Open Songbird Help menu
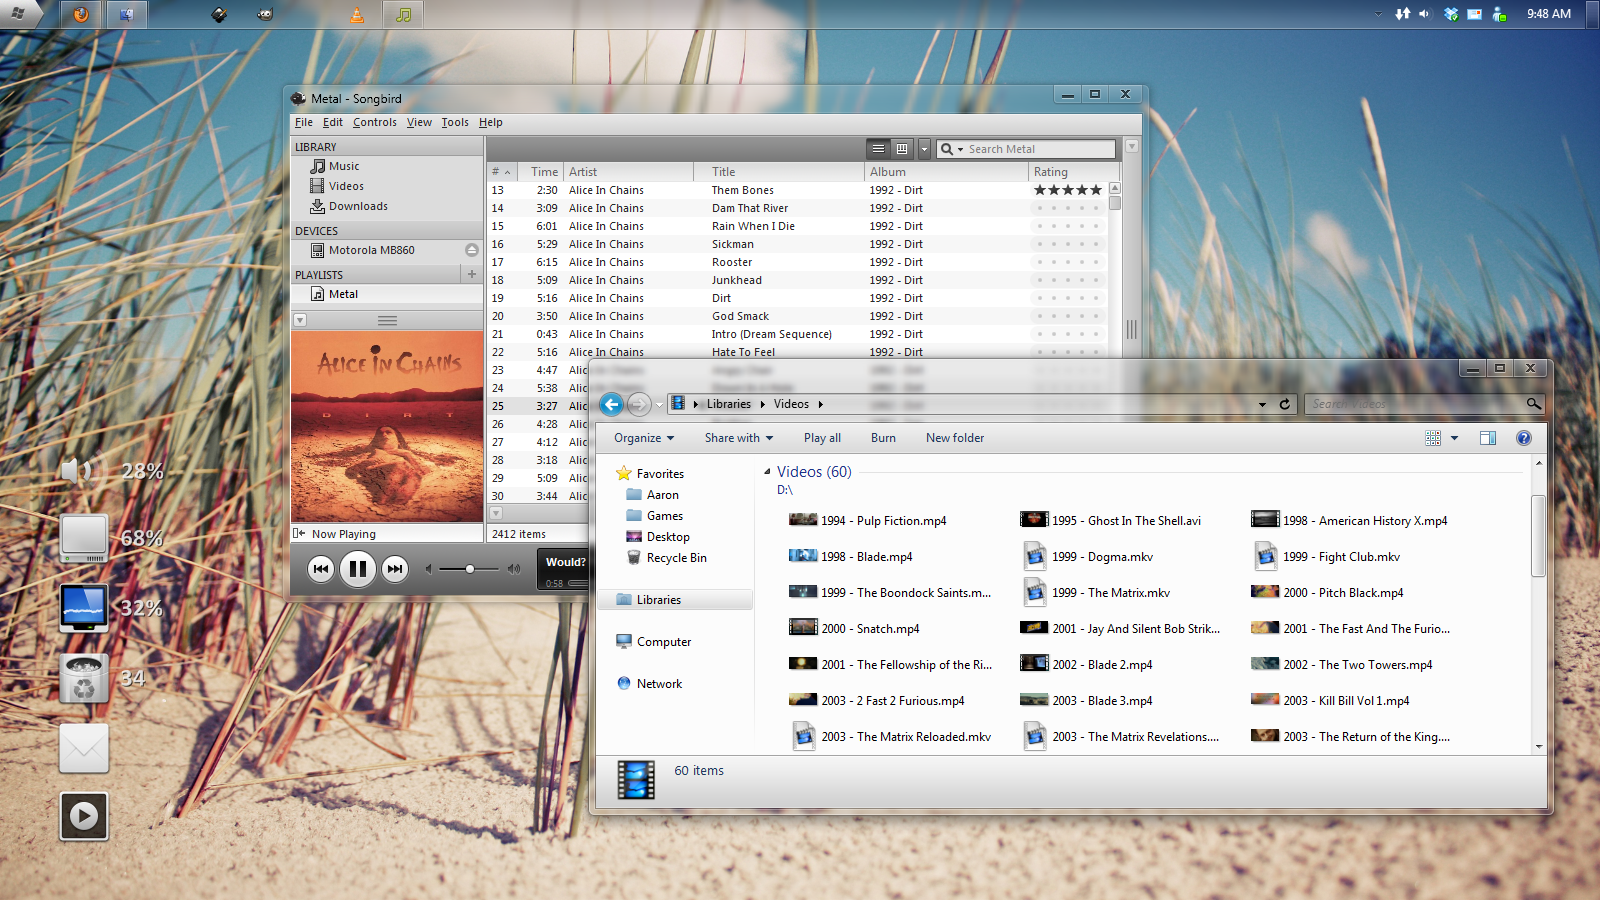 tap(491, 123)
